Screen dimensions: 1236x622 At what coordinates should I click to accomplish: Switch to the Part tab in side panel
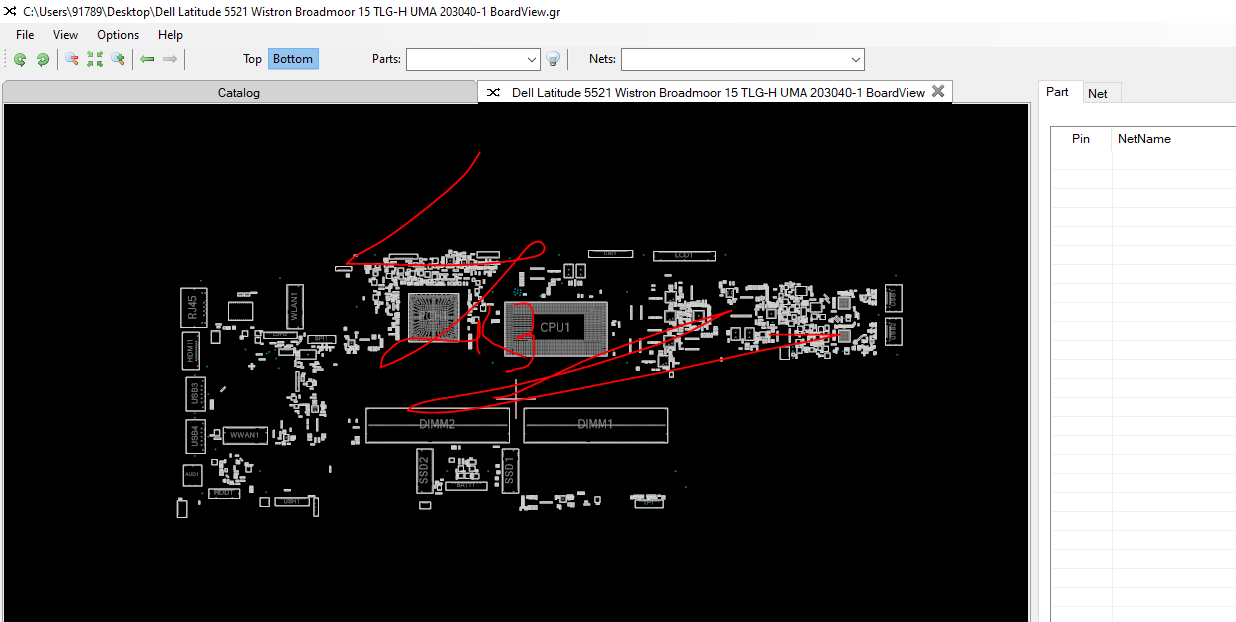1057,92
